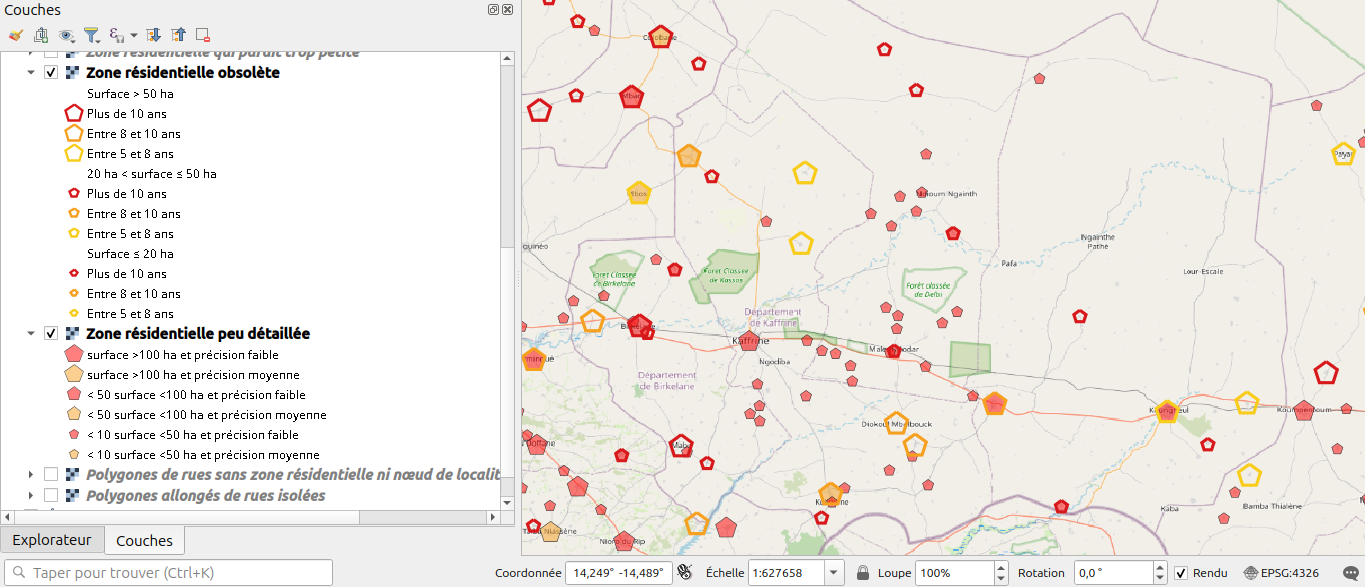Collapse the Zone résidentielle obsolète tree
The height and width of the screenshot is (587, 1365).
pos(31,73)
